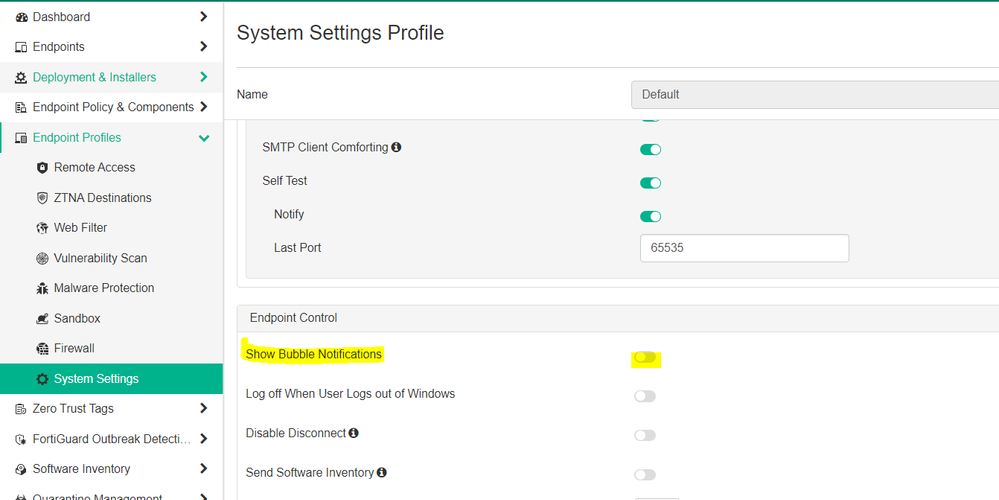Toggle Log off When User Logs out
The image size is (999, 500).
pyautogui.click(x=645, y=396)
